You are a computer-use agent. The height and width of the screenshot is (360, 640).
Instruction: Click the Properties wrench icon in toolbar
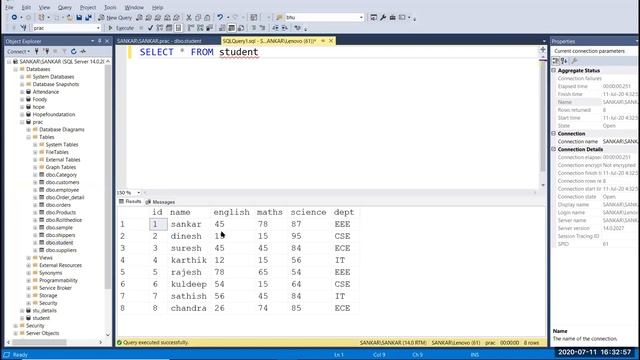tap(383, 18)
